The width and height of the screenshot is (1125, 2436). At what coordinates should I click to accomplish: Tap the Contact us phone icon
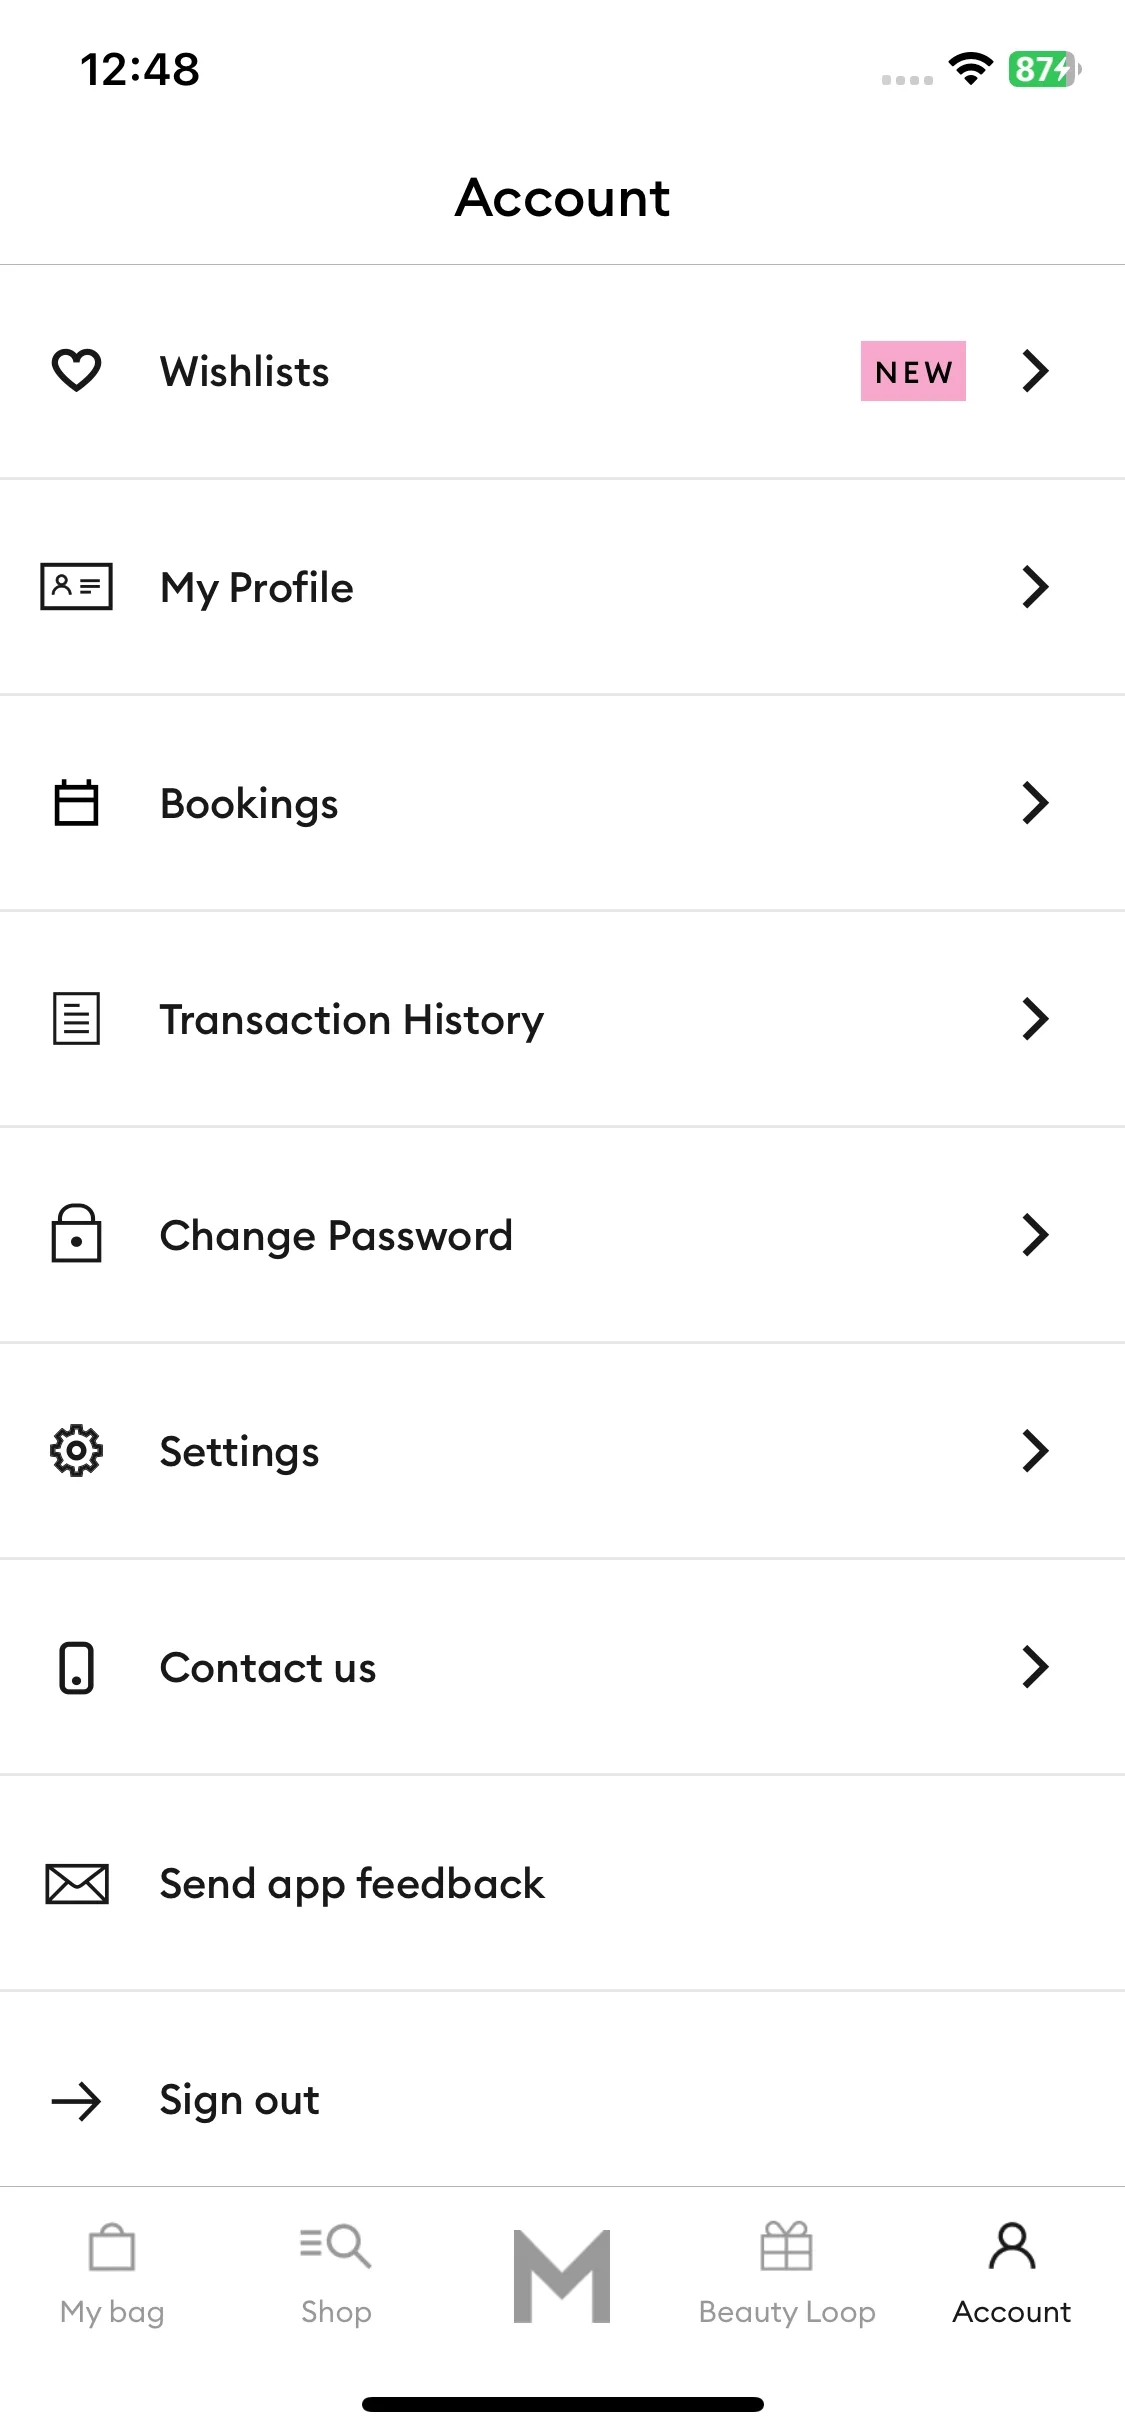[76, 1667]
